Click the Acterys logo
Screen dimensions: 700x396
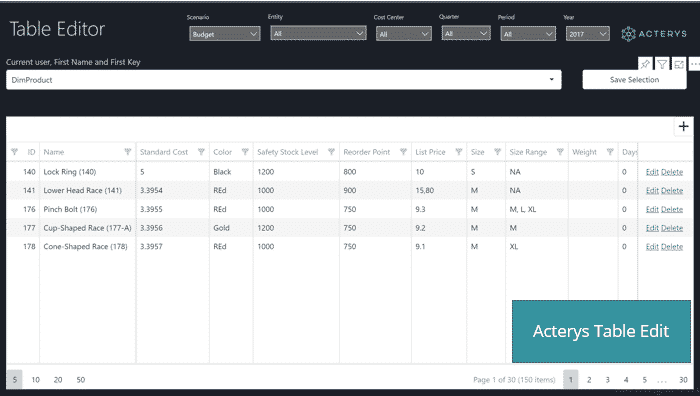tap(654, 34)
